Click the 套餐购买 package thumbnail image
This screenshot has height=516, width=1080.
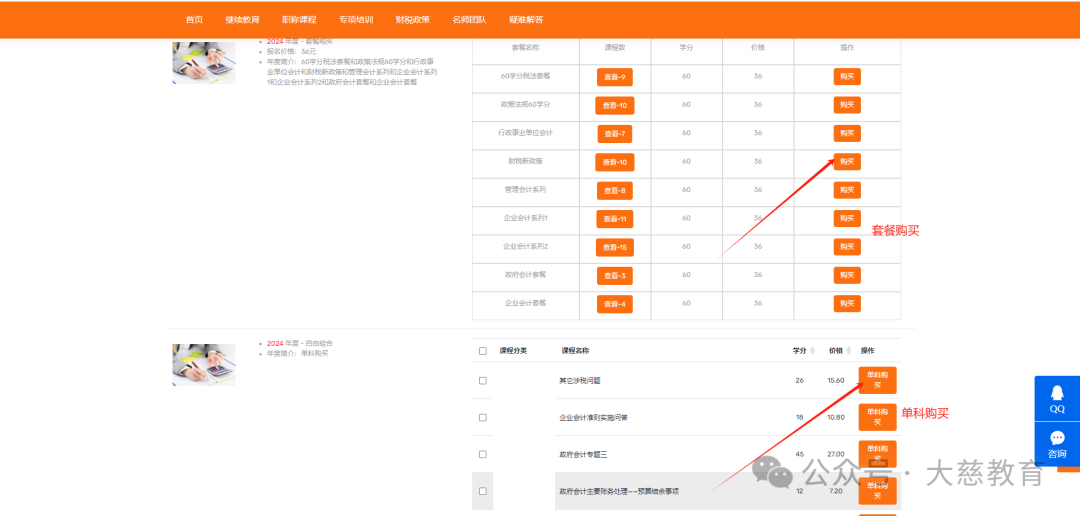click(x=204, y=62)
